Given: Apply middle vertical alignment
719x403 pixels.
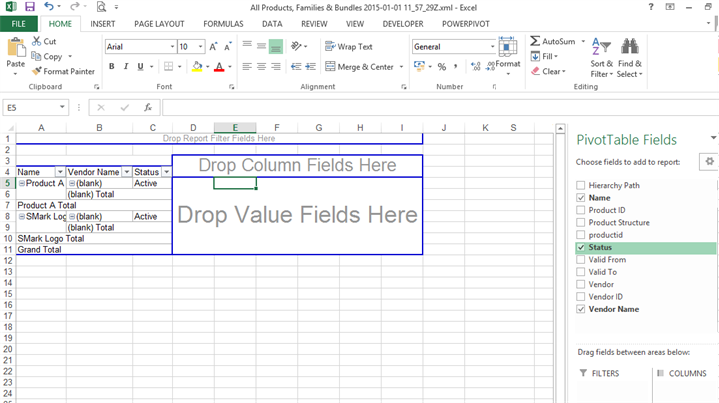Looking at the screenshot, I should (x=261, y=45).
